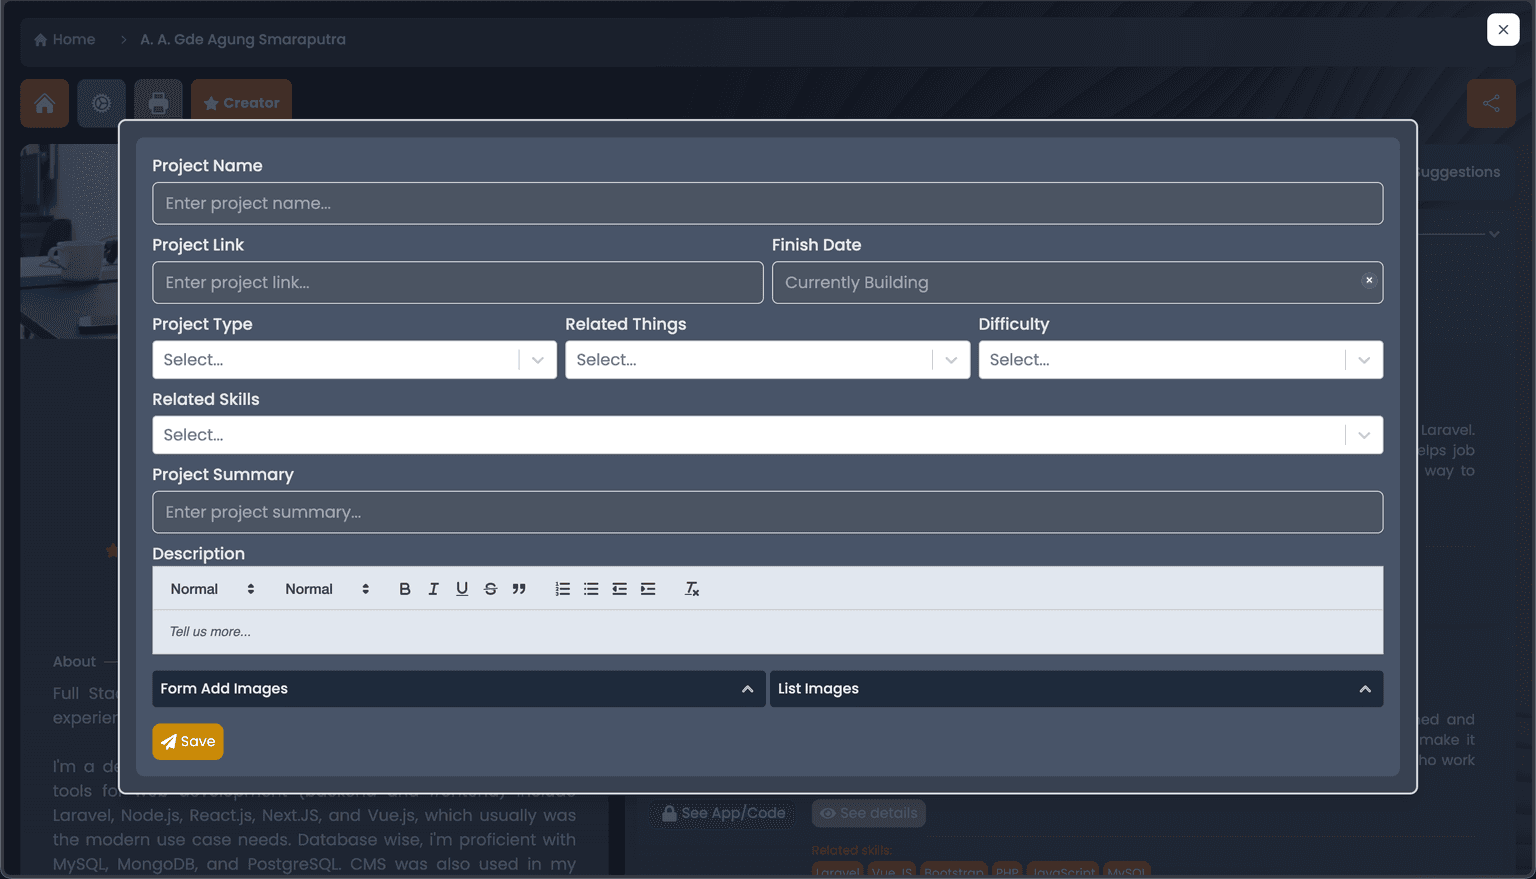1536x879 pixels.
Task: Create a numbered list in the description
Action: point(562,588)
